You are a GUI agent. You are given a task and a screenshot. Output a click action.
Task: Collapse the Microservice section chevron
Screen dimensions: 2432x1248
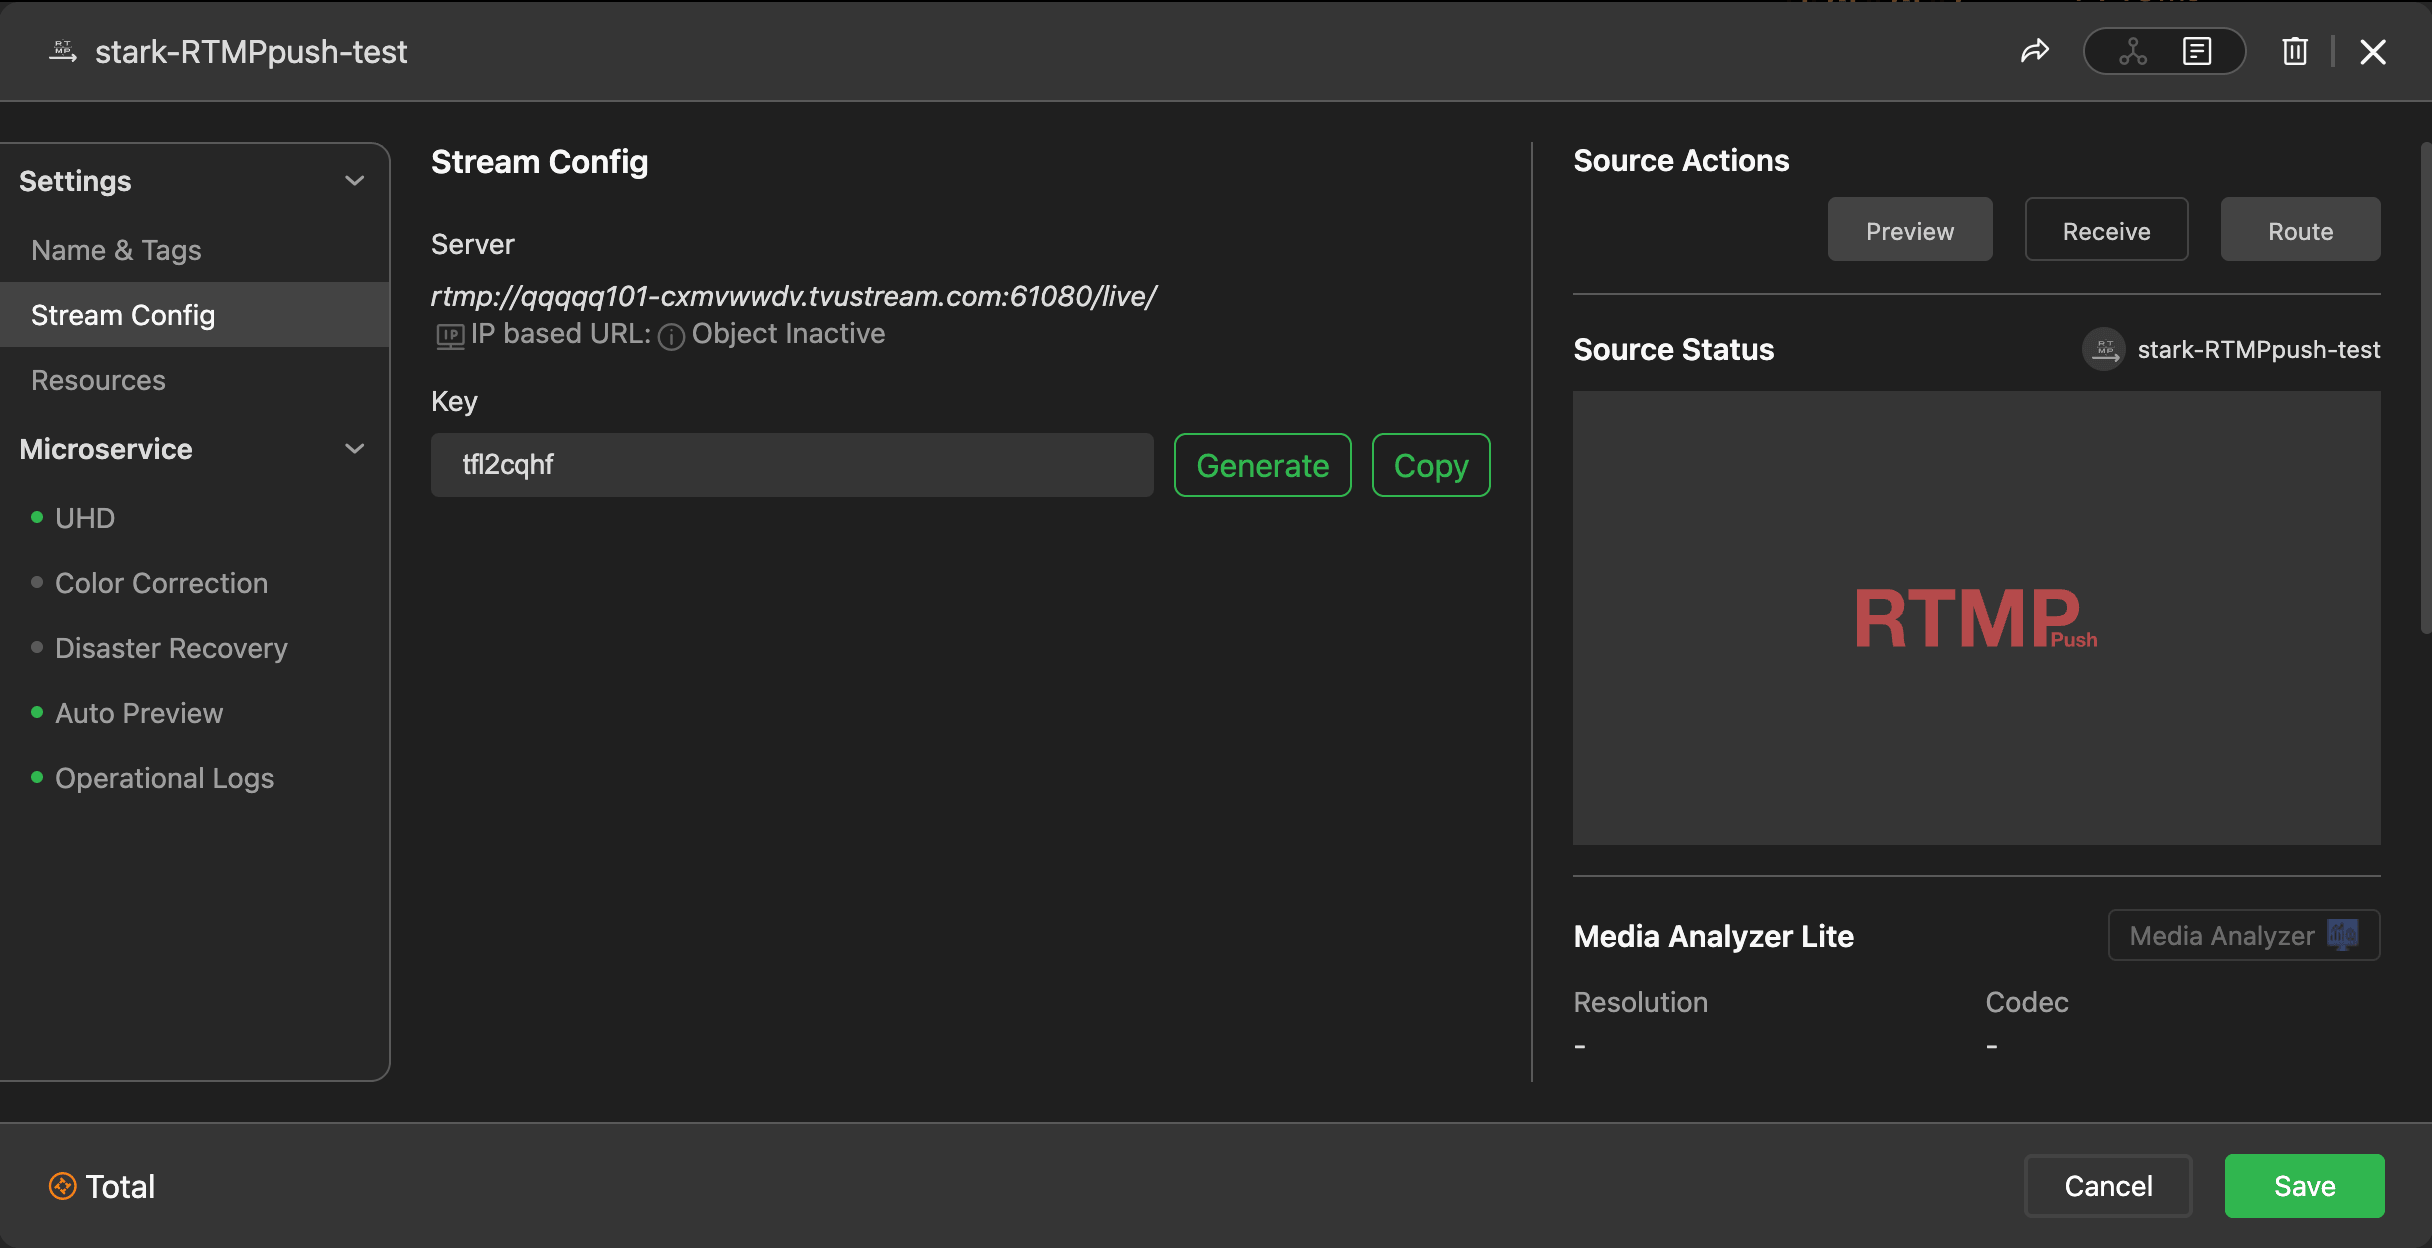[x=354, y=449]
